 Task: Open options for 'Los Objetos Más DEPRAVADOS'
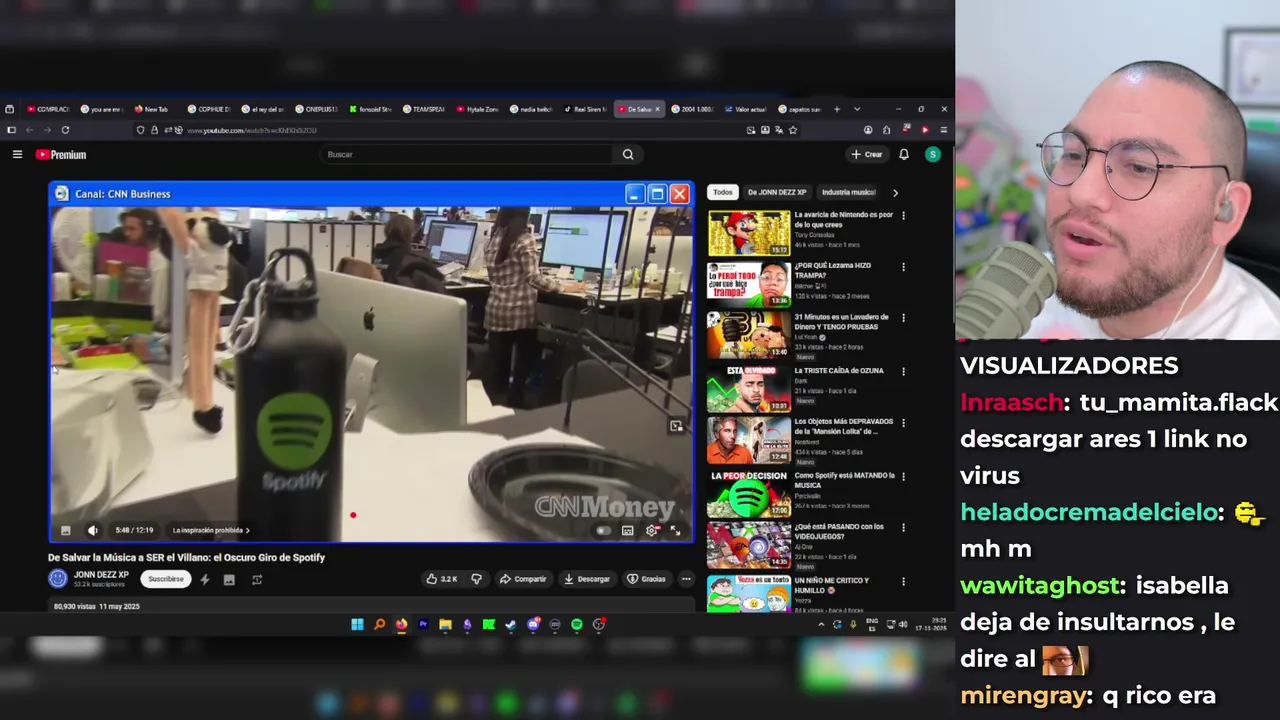pyautogui.click(x=903, y=423)
